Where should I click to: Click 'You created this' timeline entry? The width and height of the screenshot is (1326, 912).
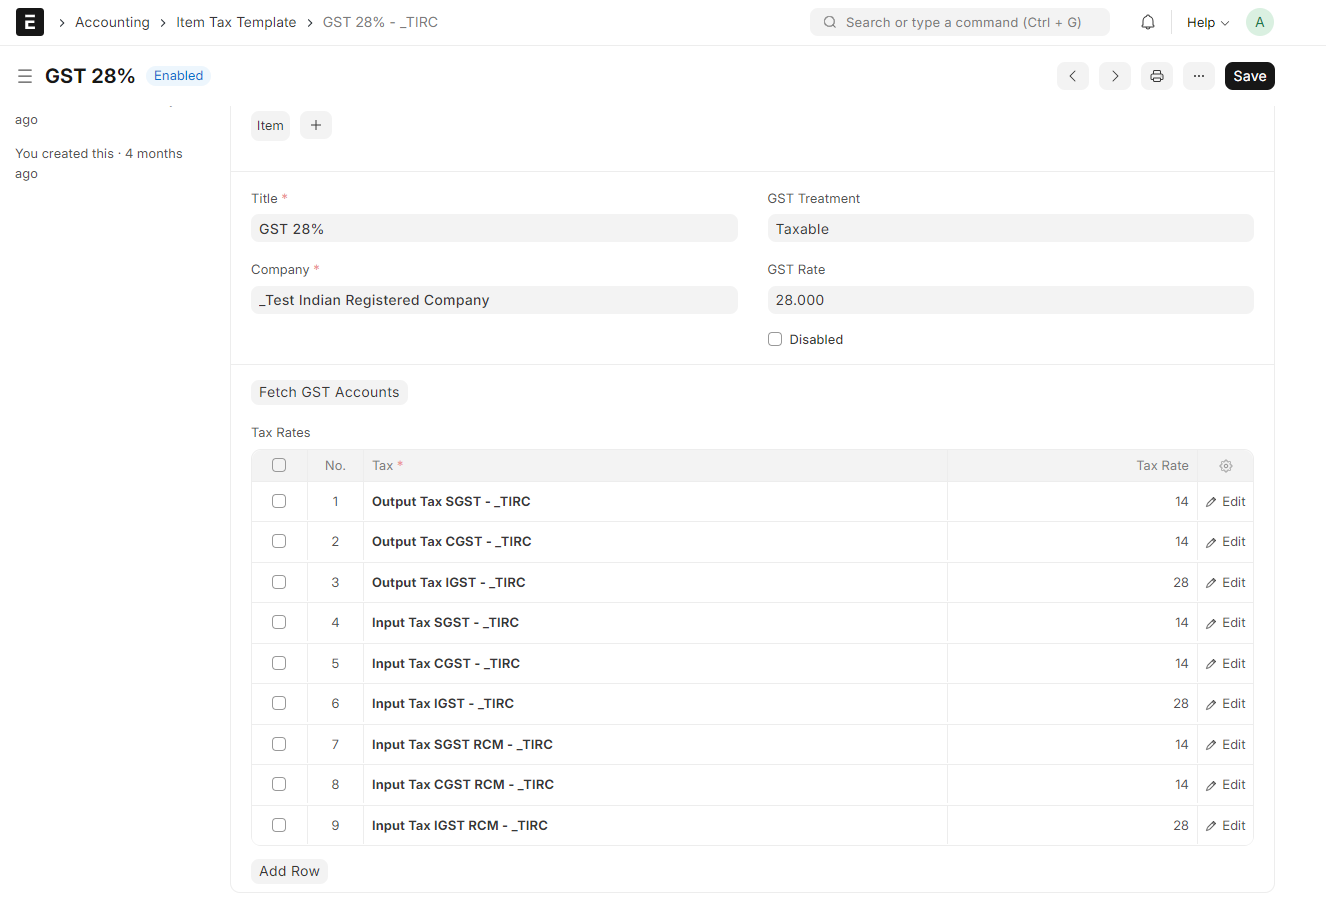pos(99,163)
